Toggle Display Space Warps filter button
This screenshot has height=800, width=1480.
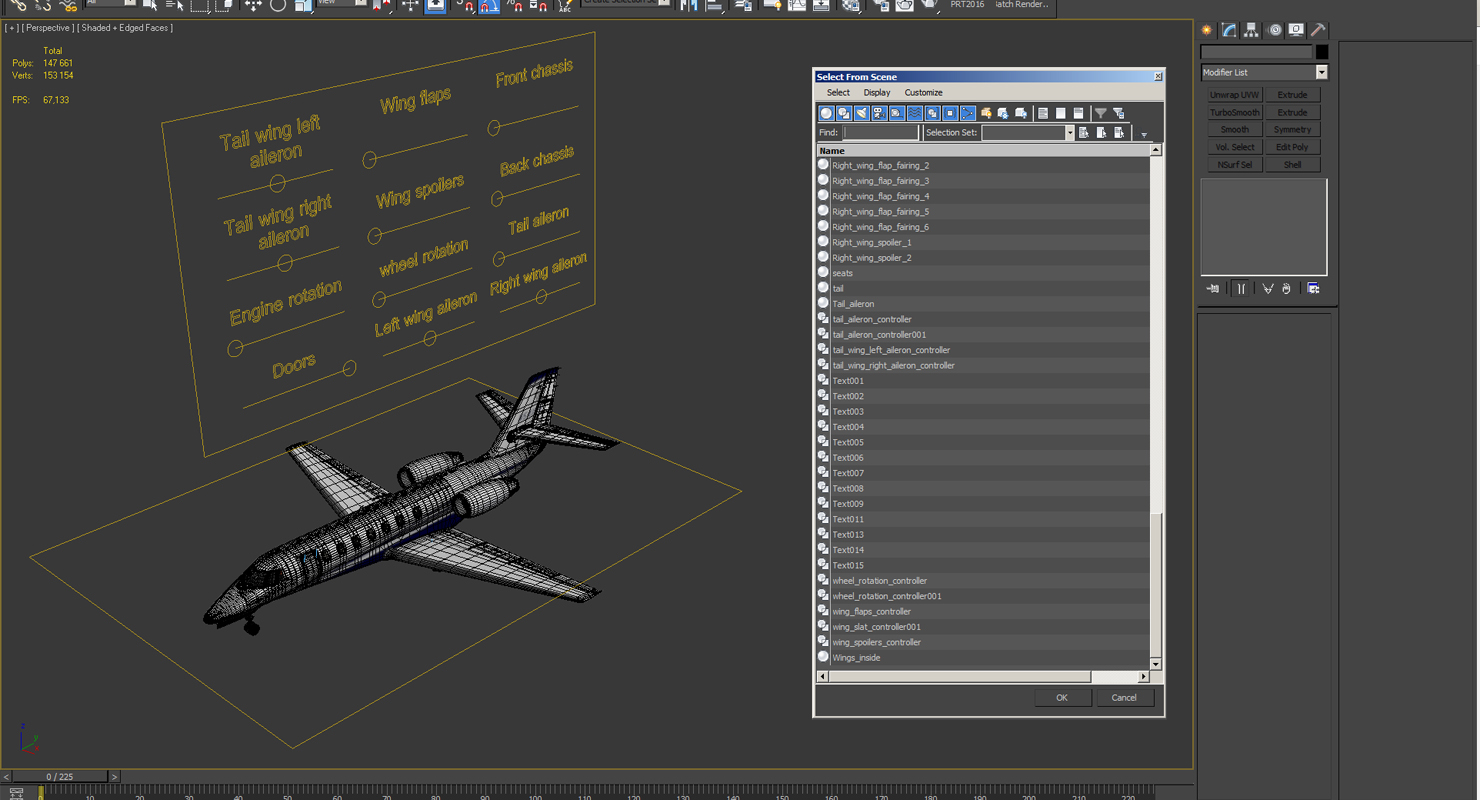click(x=915, y=113)
